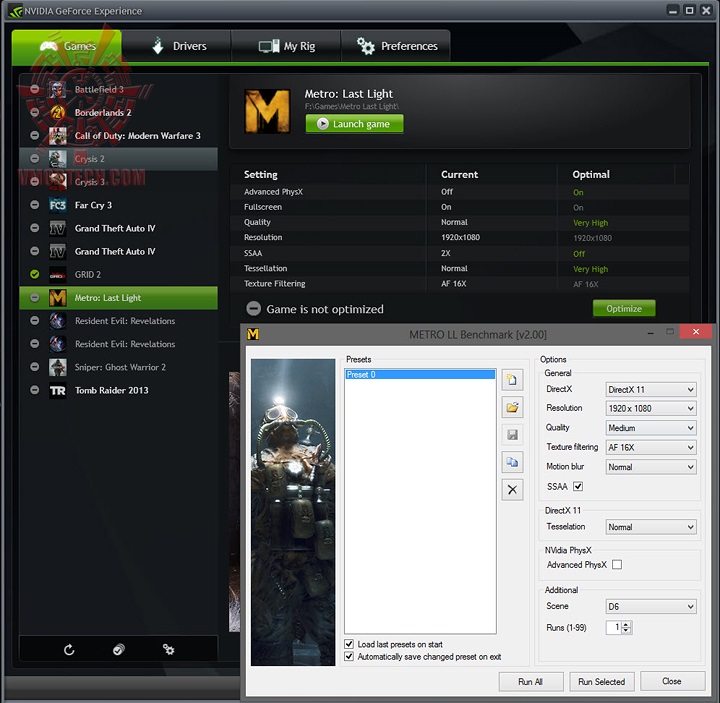Viewport: 720px width, 703px height.
Task: Duplicate preset with the copy icon
Action: [512, 462]
